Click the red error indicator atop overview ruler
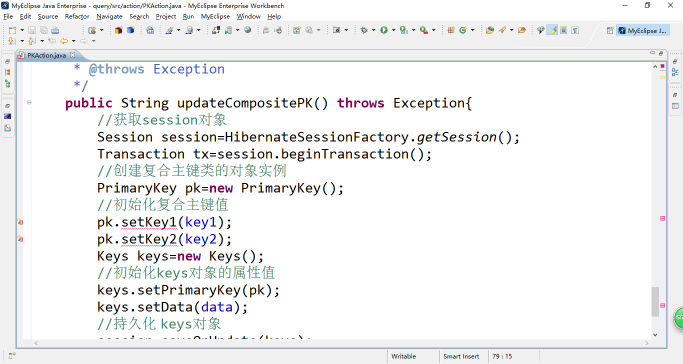Screen dimensions: 683x364 (663, 66)
